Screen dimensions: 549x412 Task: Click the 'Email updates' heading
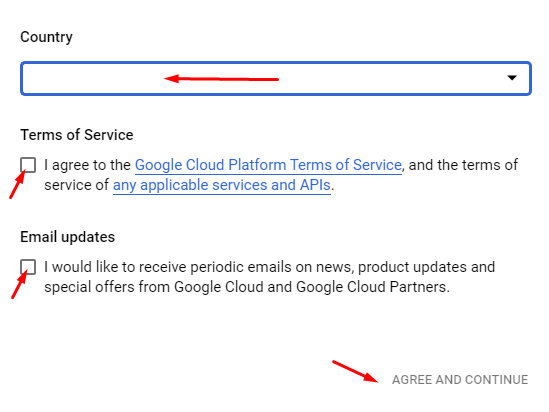tap(68, 237)
